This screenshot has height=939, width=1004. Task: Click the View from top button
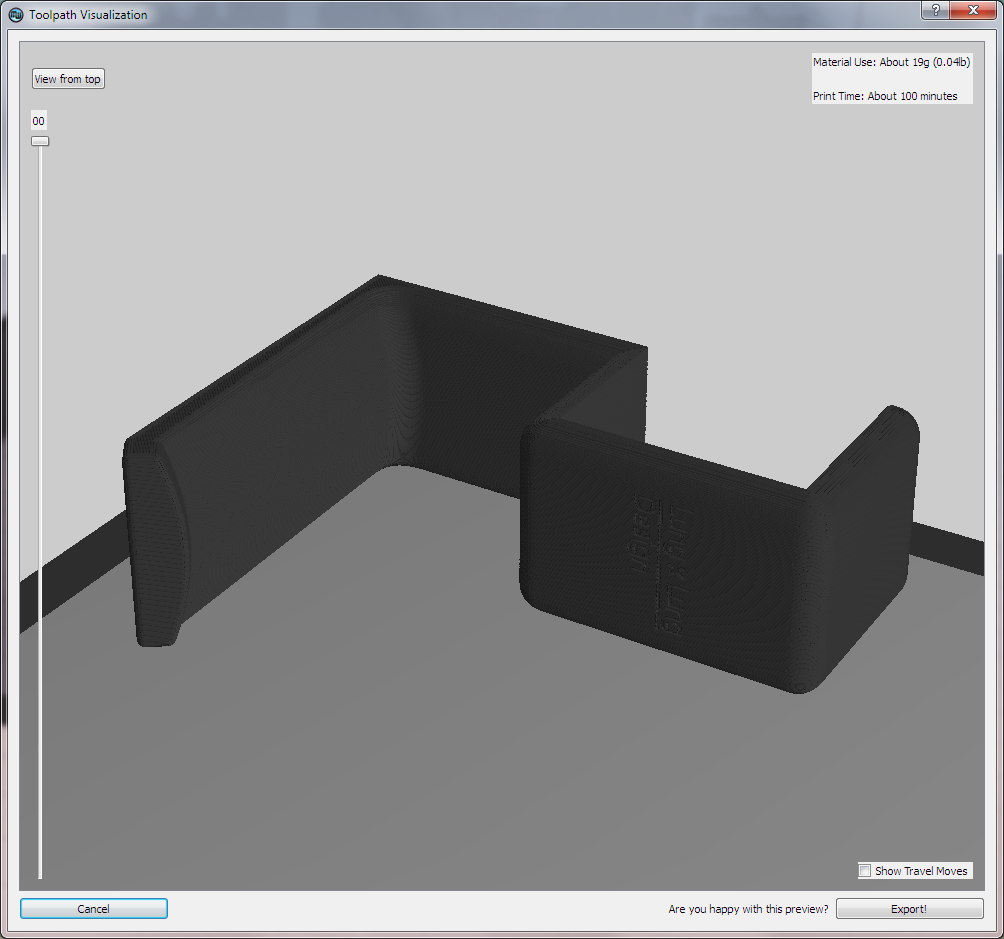point(68,79)
